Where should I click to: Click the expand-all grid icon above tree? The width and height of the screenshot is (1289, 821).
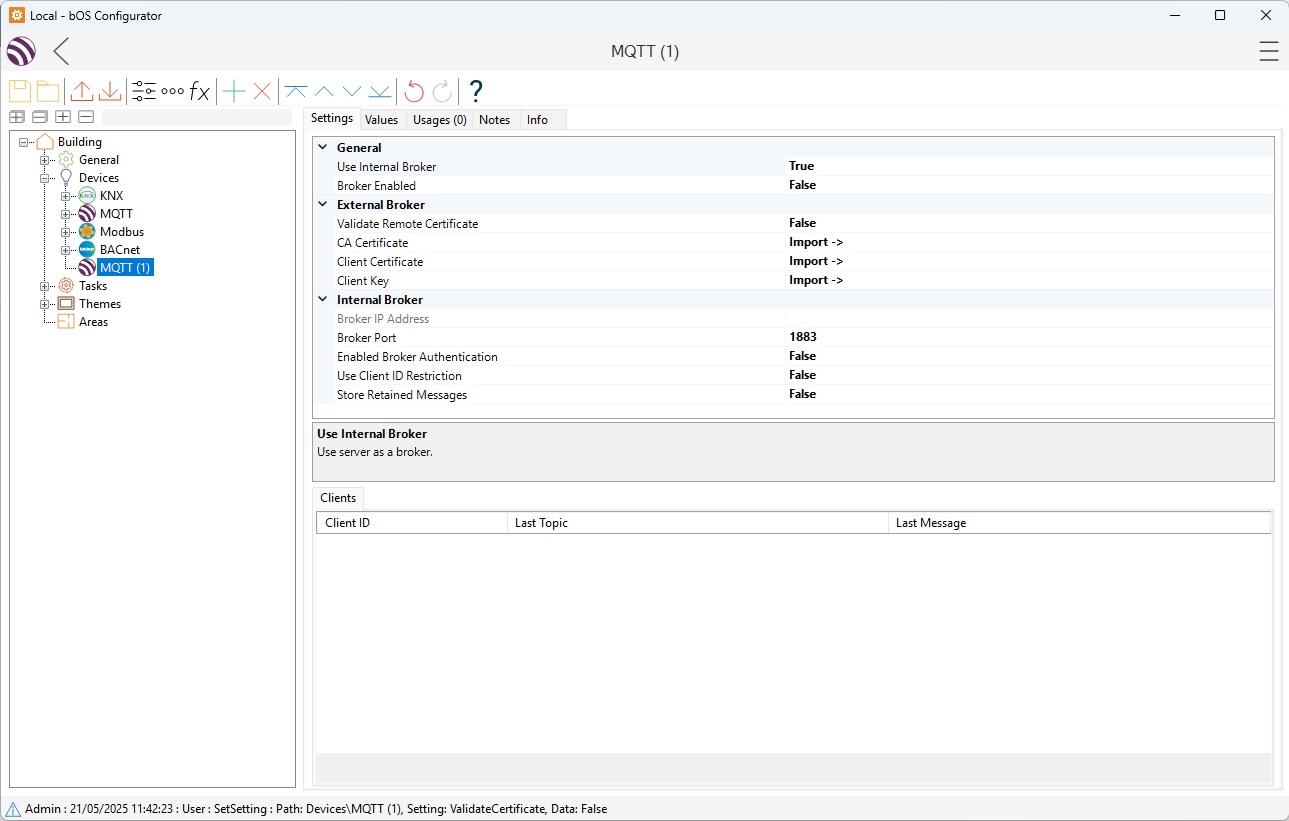pyautogui.click(x=17, y=117)
